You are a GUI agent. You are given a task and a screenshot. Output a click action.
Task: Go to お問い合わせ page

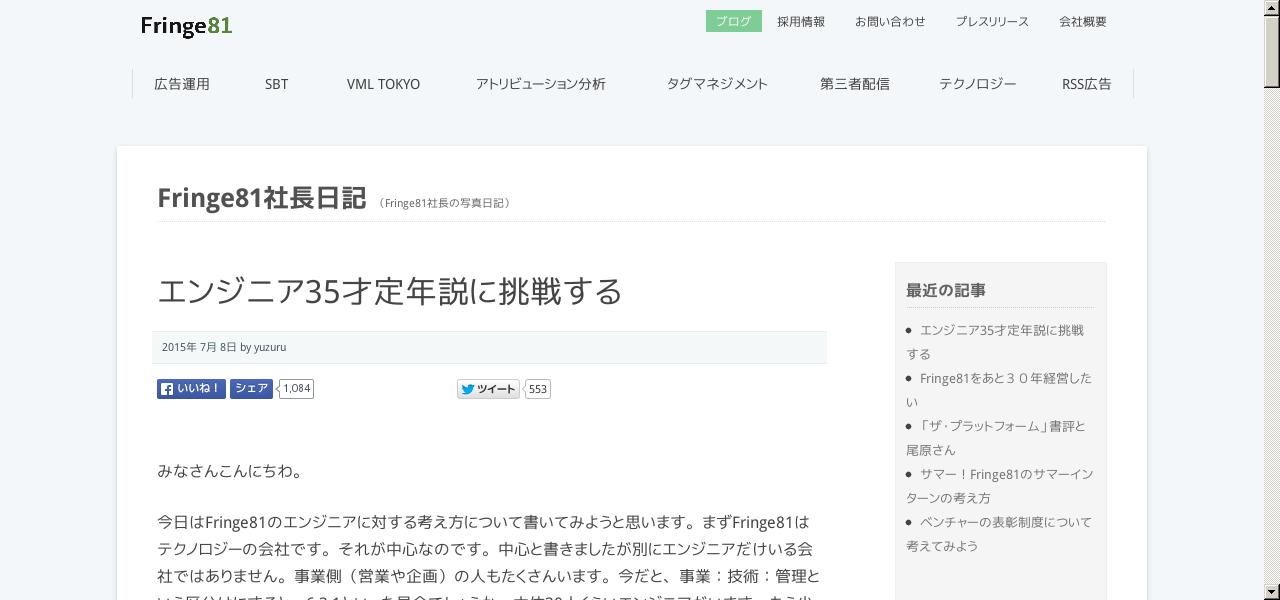(890, 21)
